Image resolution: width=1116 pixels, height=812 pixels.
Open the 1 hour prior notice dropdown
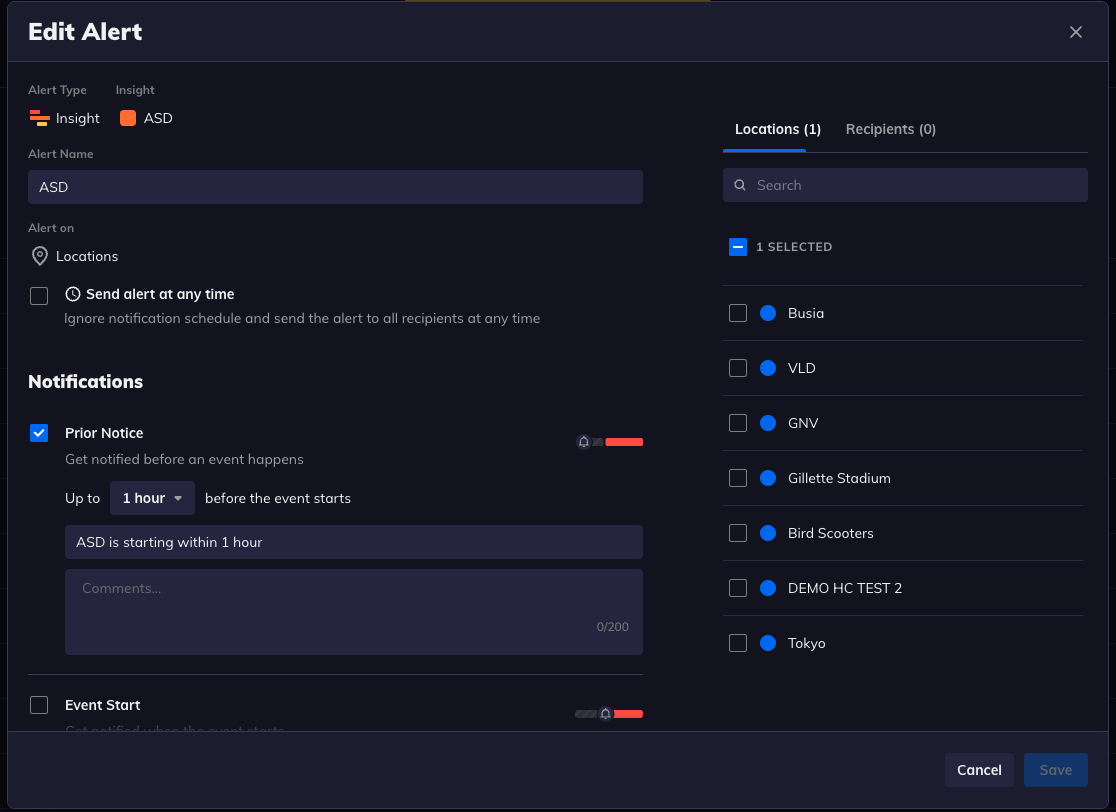click(x=152, y=498)
